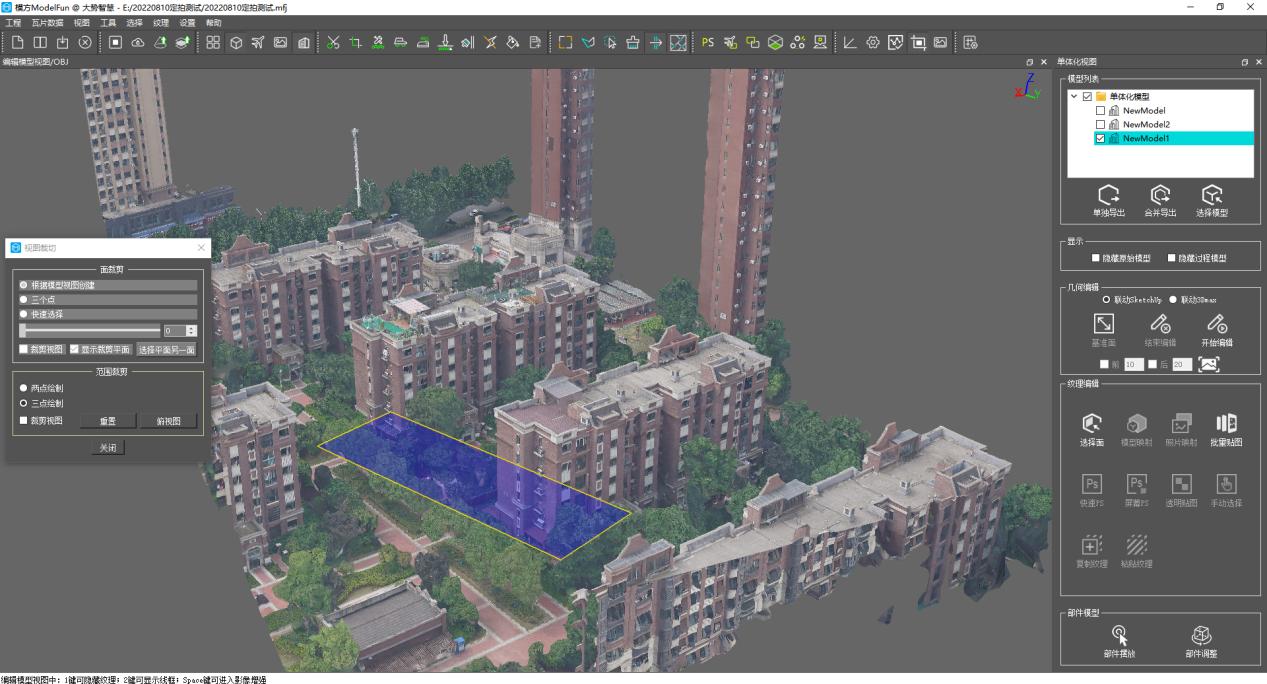Screen dimensions: 1267x684
Task: Click the 关闭 button in 视图裁切 dialog
Action: tap(107, 448)
